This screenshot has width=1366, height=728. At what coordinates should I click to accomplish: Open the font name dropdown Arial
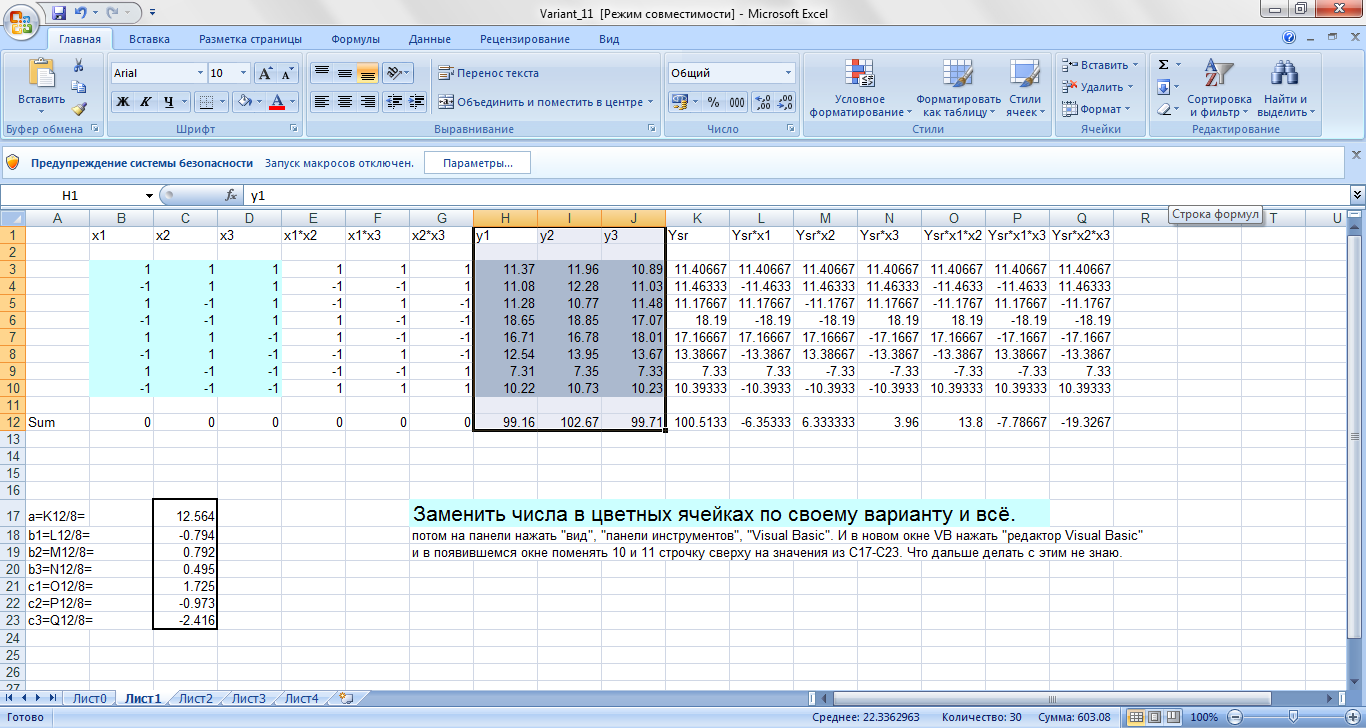pos(200,73)
